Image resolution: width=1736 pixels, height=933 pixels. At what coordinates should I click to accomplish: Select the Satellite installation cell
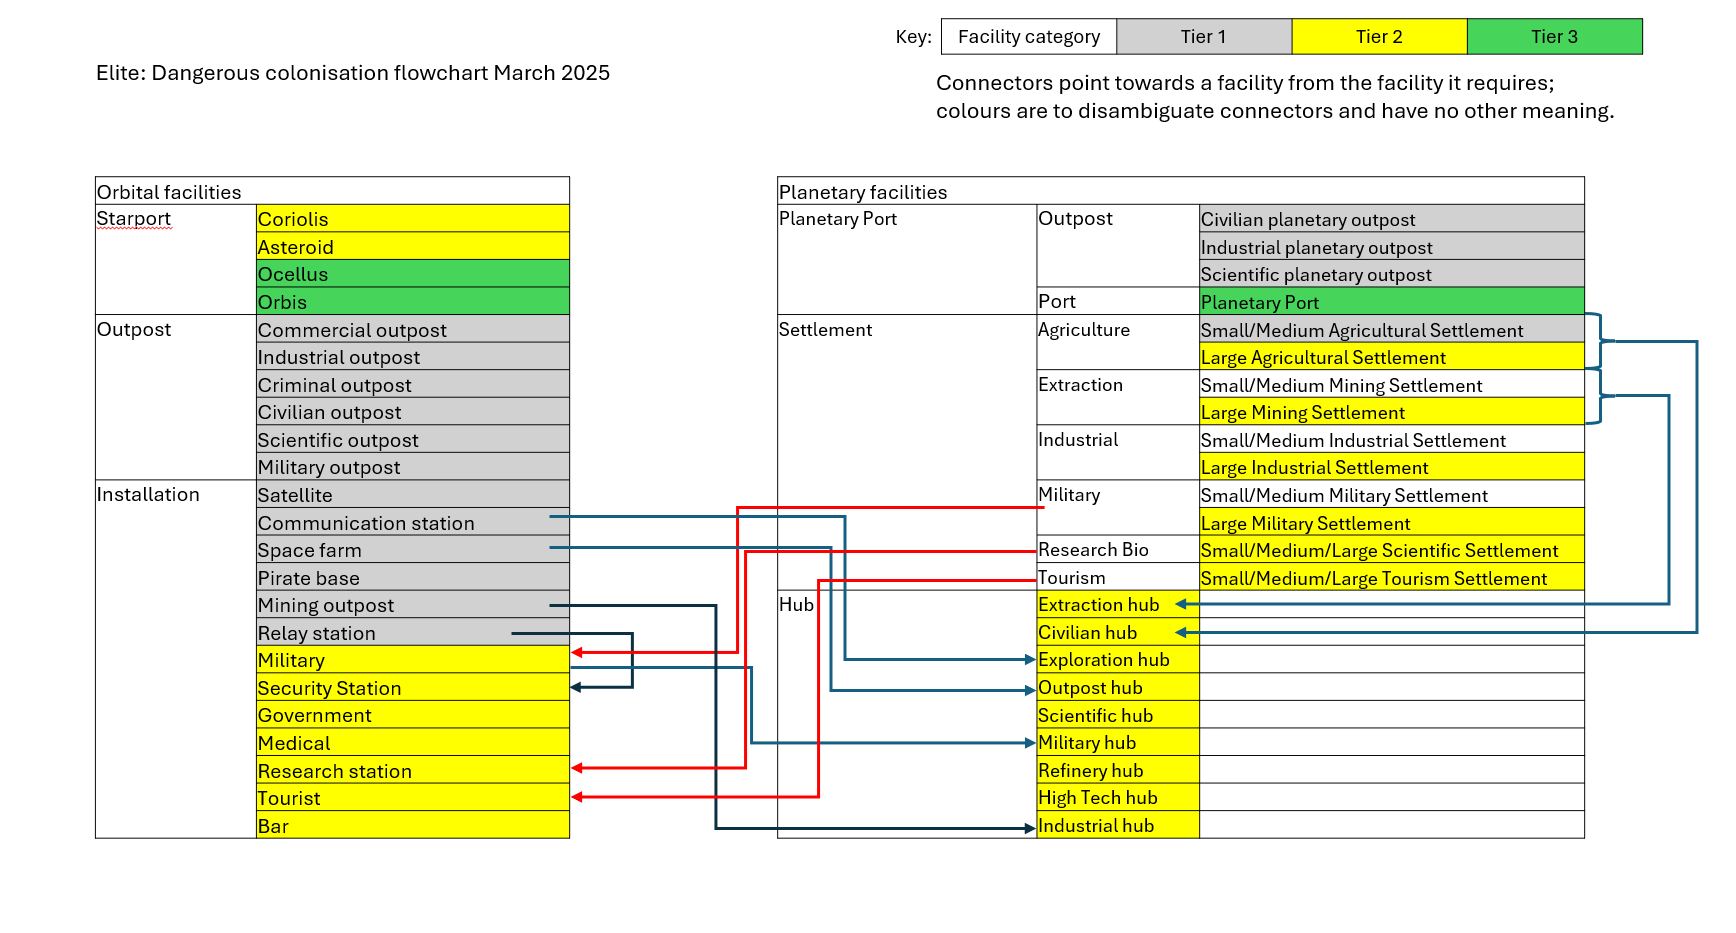[413, 494]
